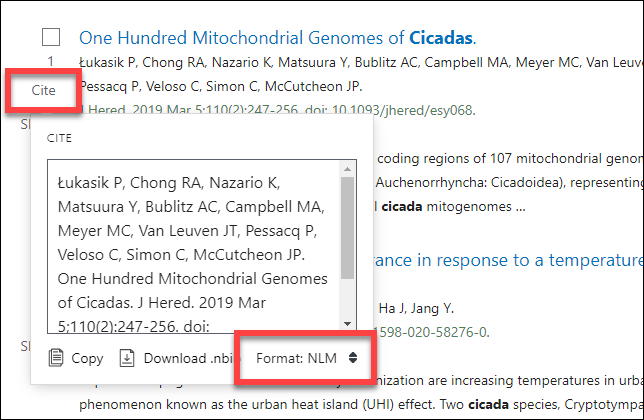The height and width of the screenshot is (420, 644).
Task: Click inside the citation text box
Action: [x=193, y=246]
